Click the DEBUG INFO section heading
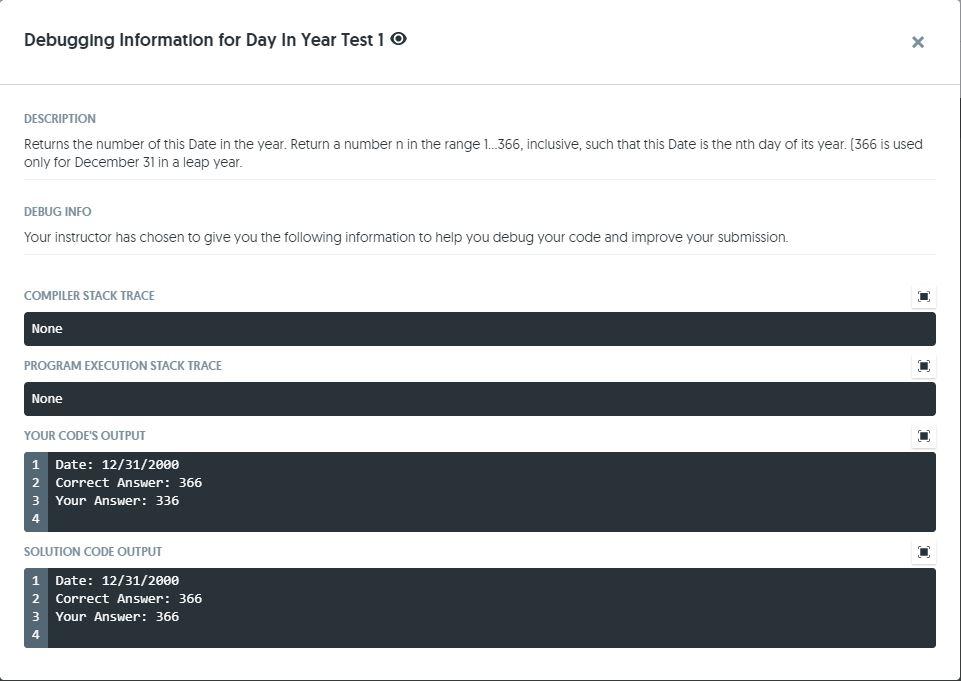This screenshot has width=961, height=681. (58, 211)
